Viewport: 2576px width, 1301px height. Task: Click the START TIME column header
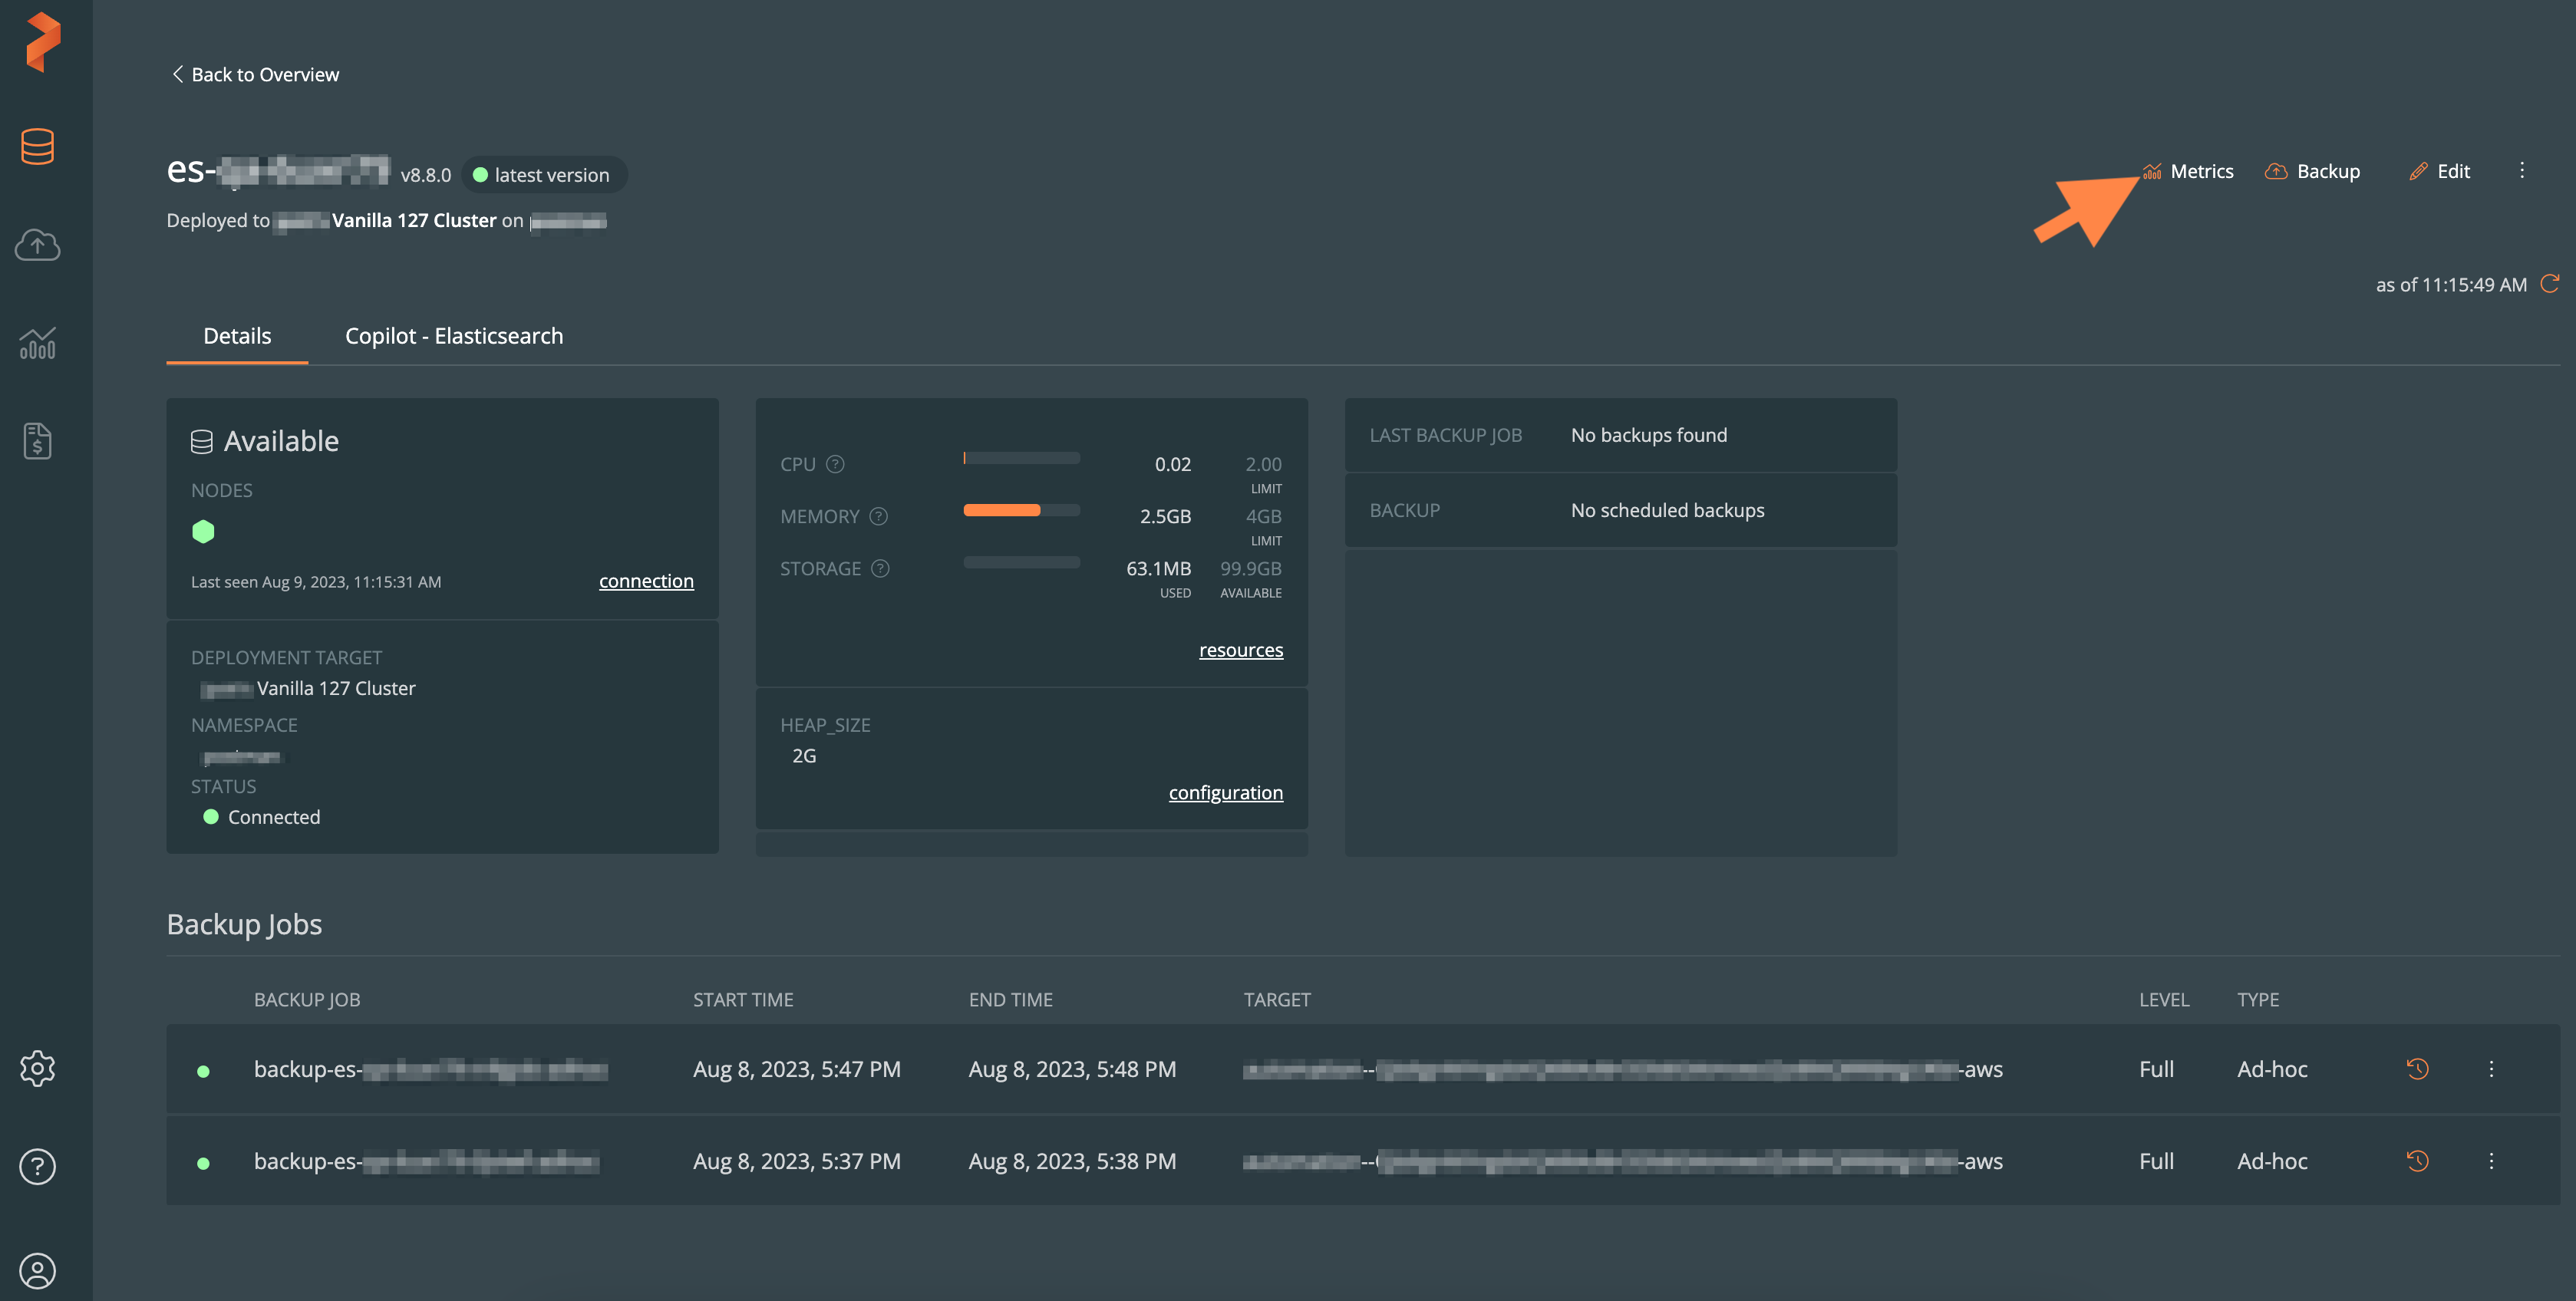coord(743,999)
